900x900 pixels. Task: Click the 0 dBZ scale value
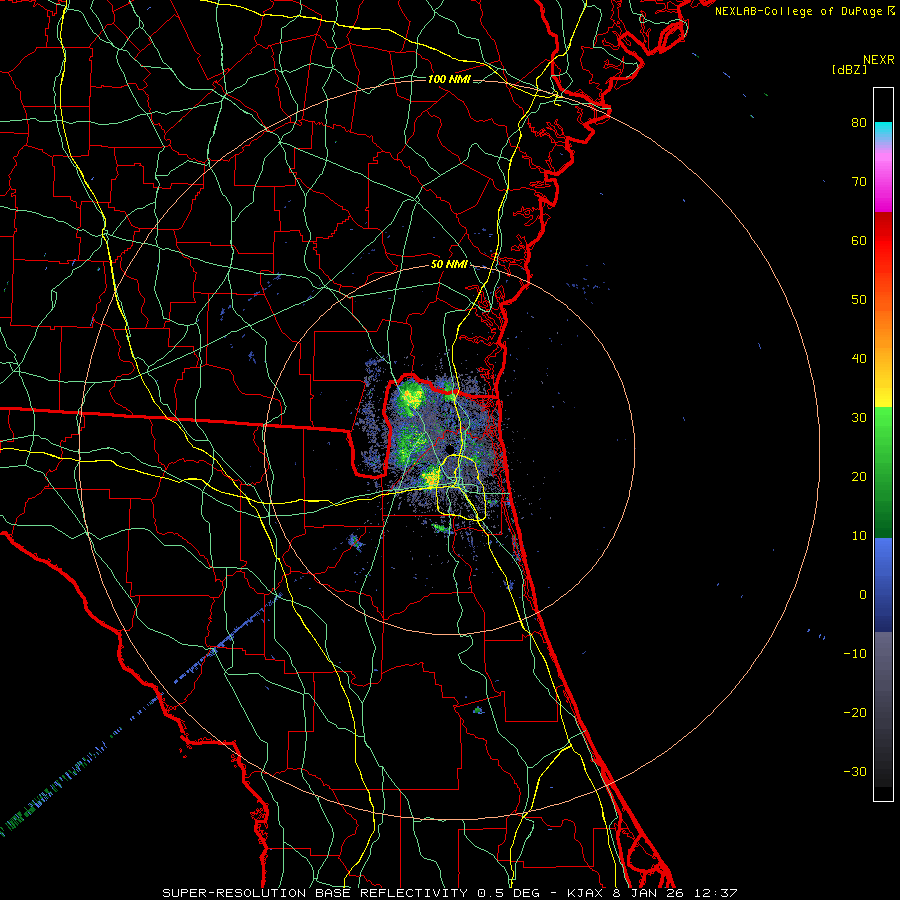[x=863, y=595]
